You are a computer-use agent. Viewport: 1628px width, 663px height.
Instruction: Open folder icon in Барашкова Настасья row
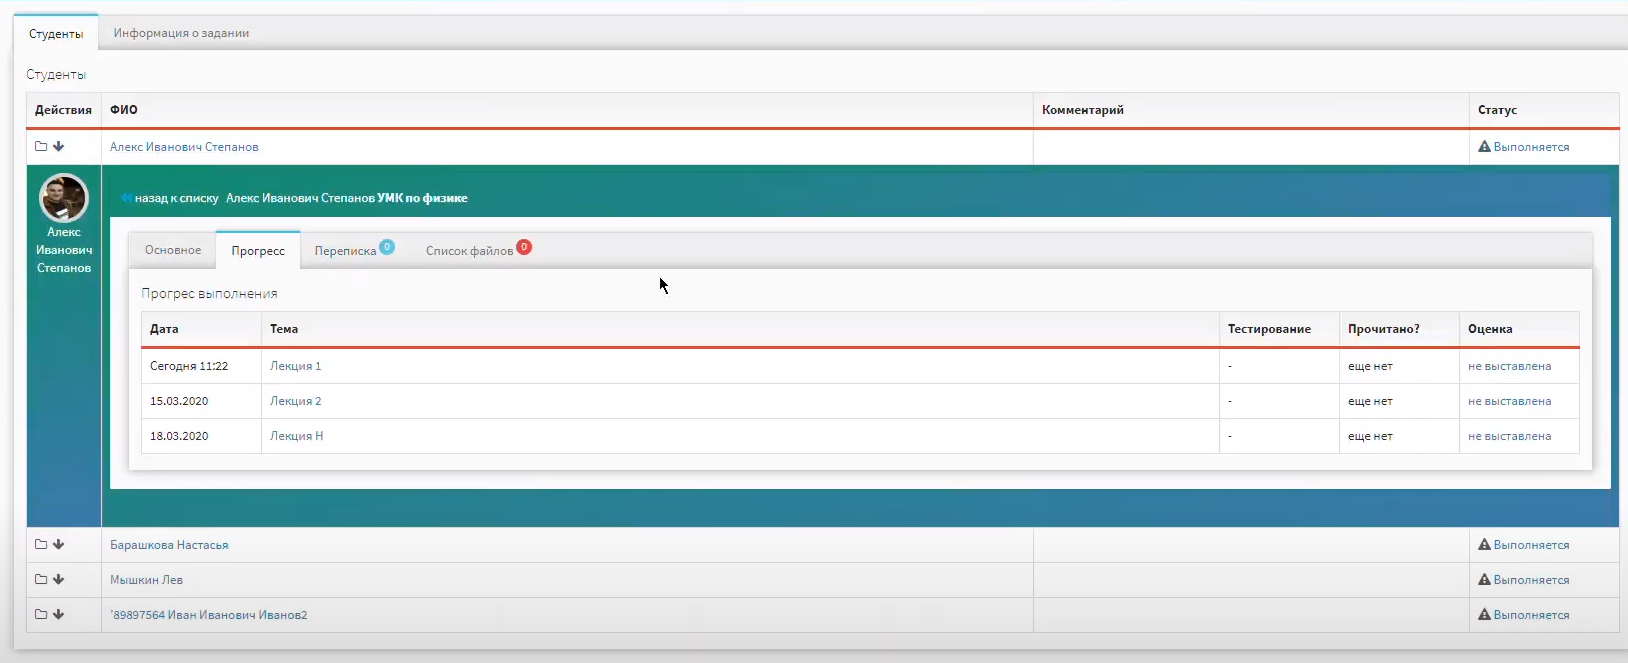click(41, 544)
